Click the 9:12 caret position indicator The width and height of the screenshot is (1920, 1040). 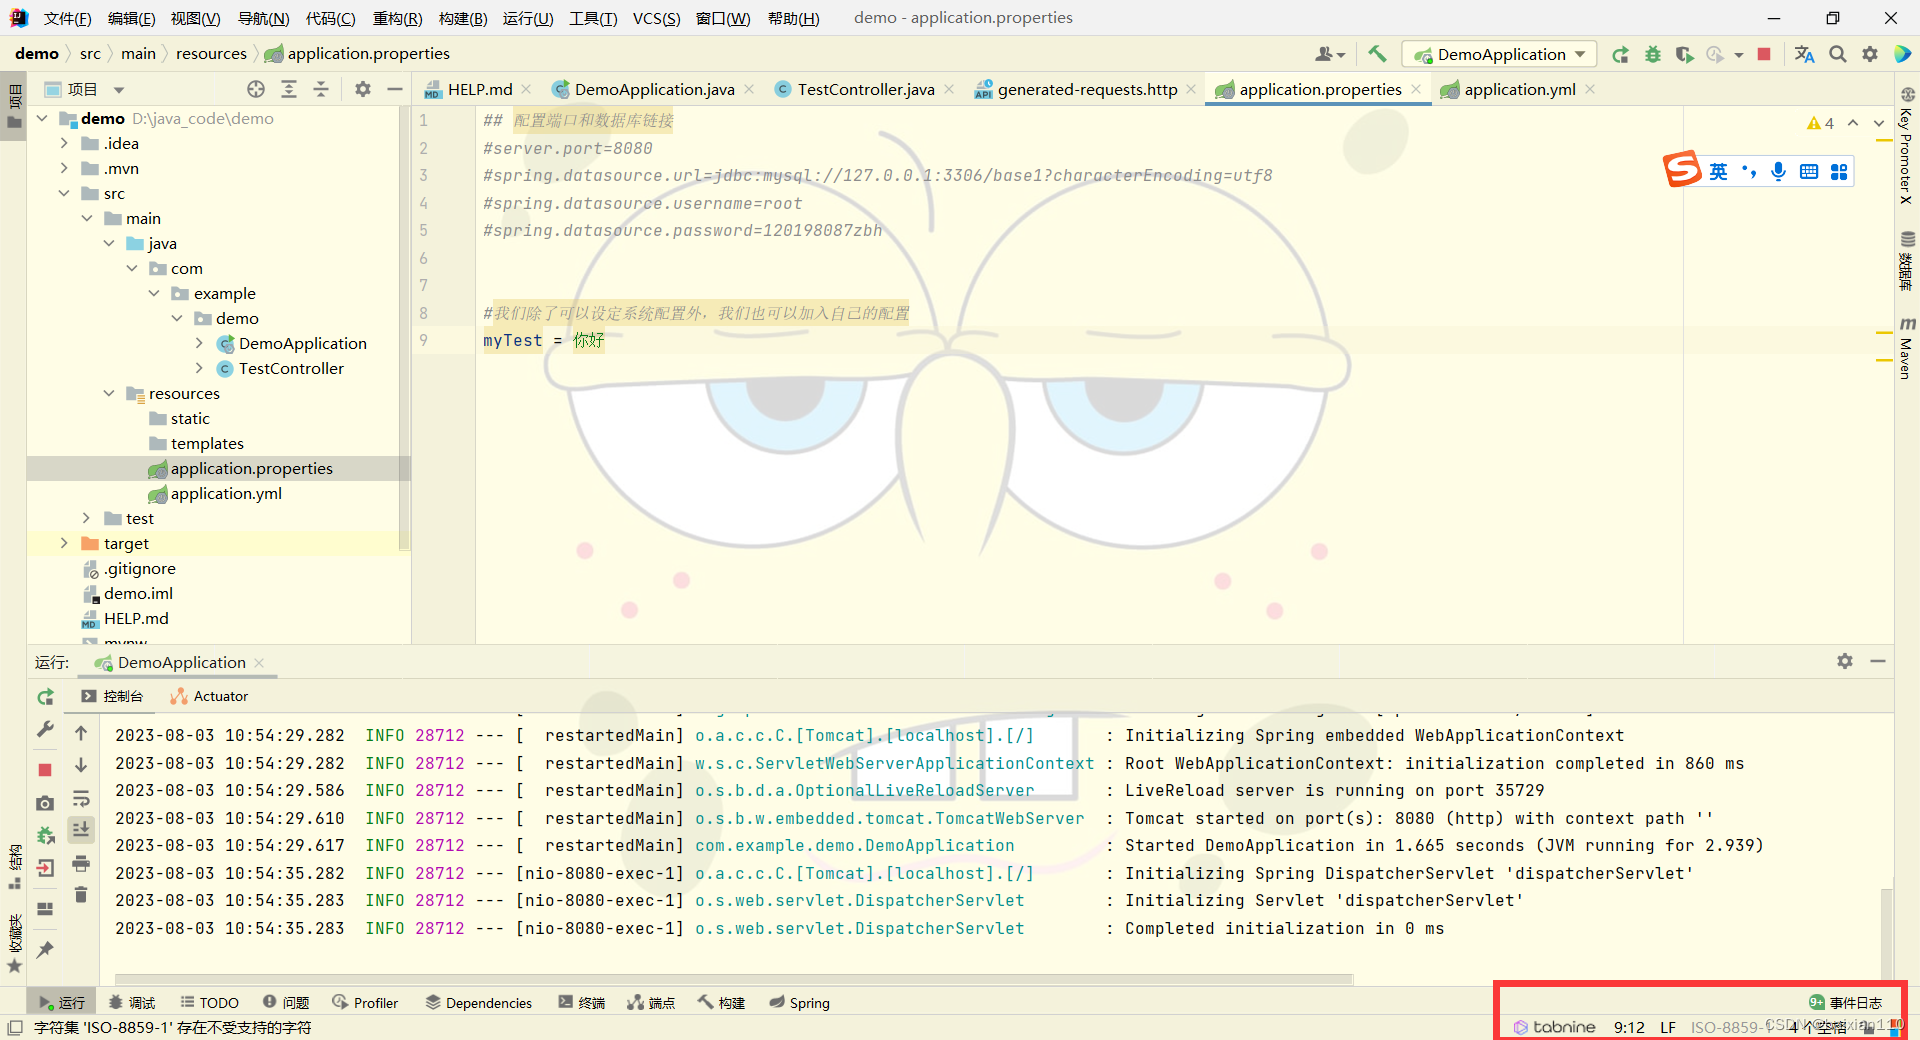[1629, 1027]
